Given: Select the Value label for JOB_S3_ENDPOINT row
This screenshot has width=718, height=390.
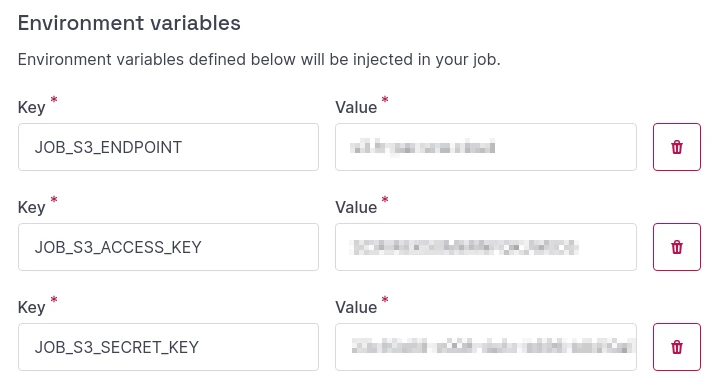Looking at the screenshot, I should pyautogui.click(x=356, y=108).
